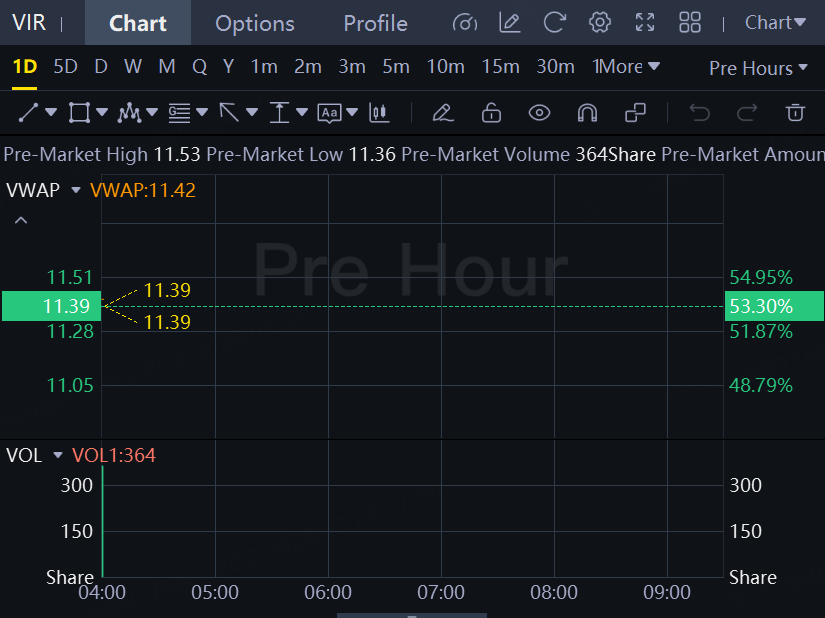The width and height of the screenshot is (825, 618).
Task: Open the candlestick chart style icon
Action: tap(379, 113)
